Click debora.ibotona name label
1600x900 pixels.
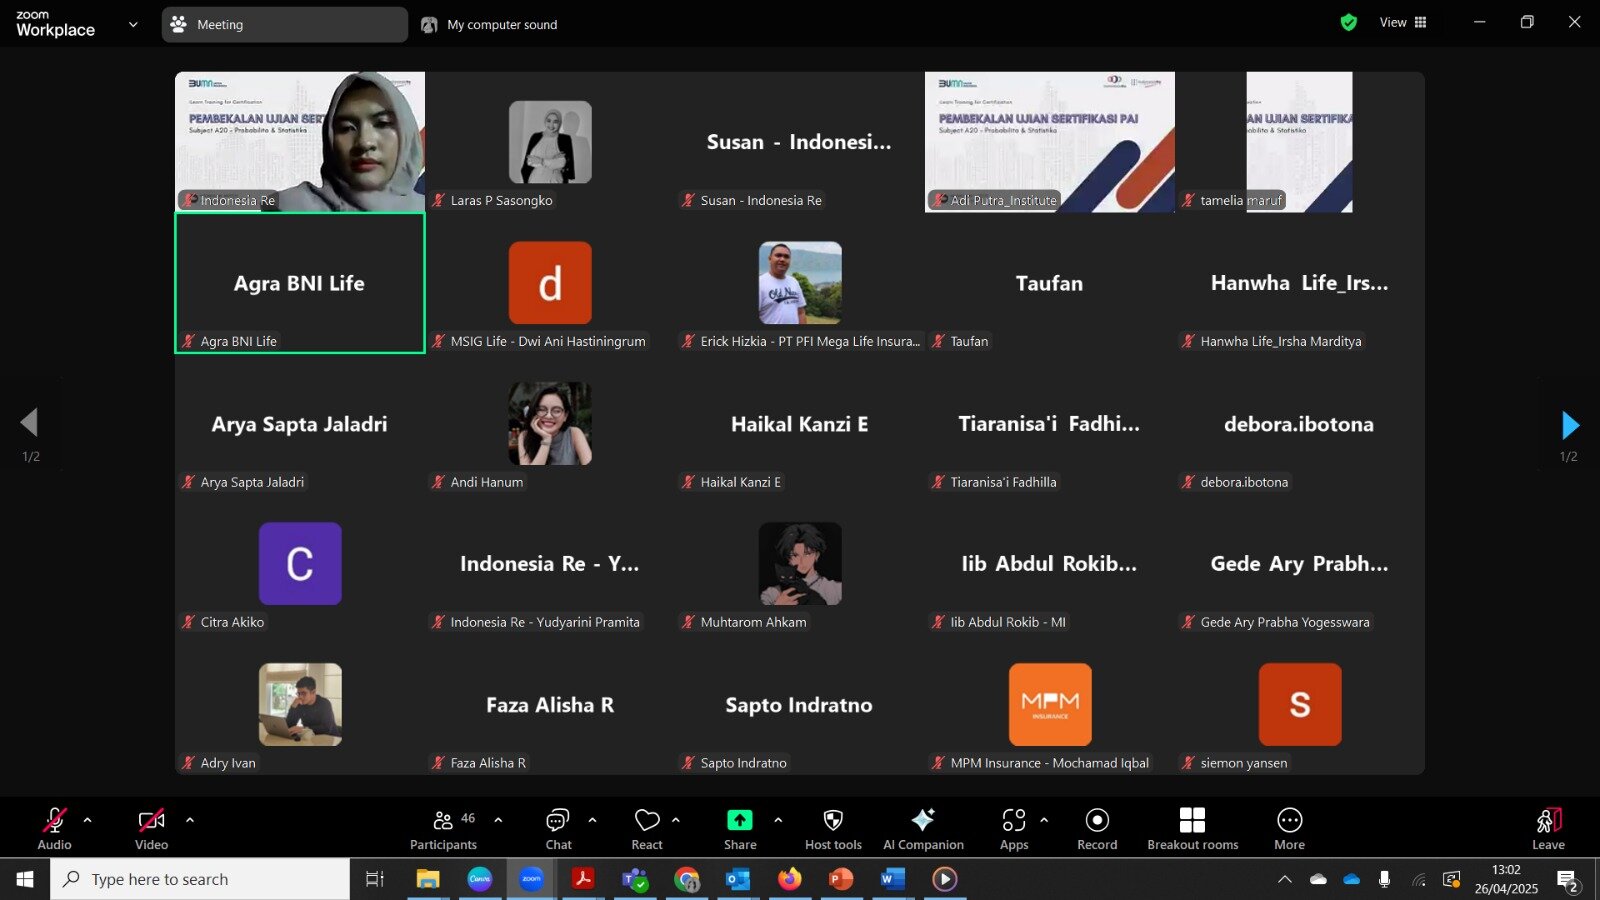1244,482
